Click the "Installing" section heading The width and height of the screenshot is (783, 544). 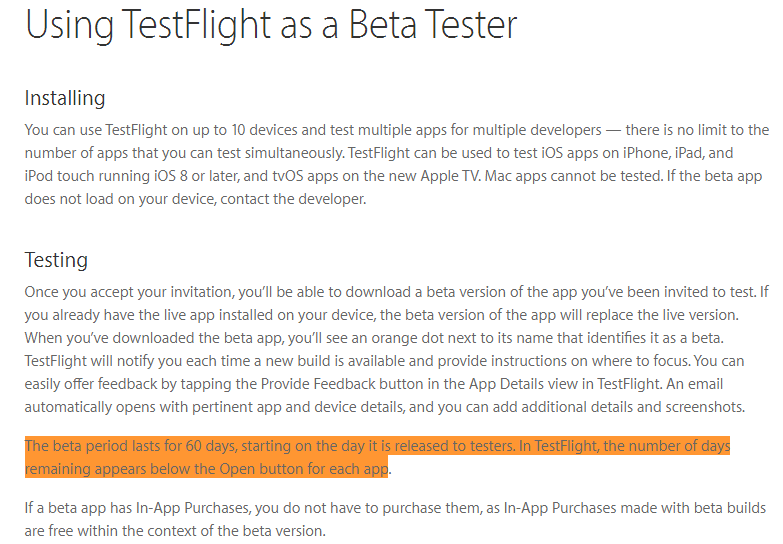pyautogui.click(x=65, y=99)
